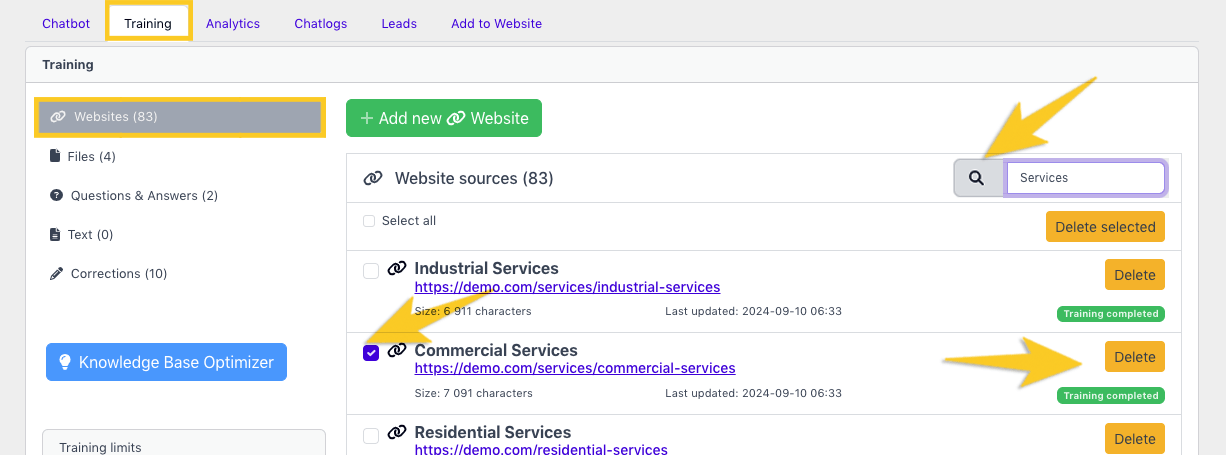This screenshot has width=1226, height=455.
Task: Click link icon beside Residential Services
Action: click(397, 433)
